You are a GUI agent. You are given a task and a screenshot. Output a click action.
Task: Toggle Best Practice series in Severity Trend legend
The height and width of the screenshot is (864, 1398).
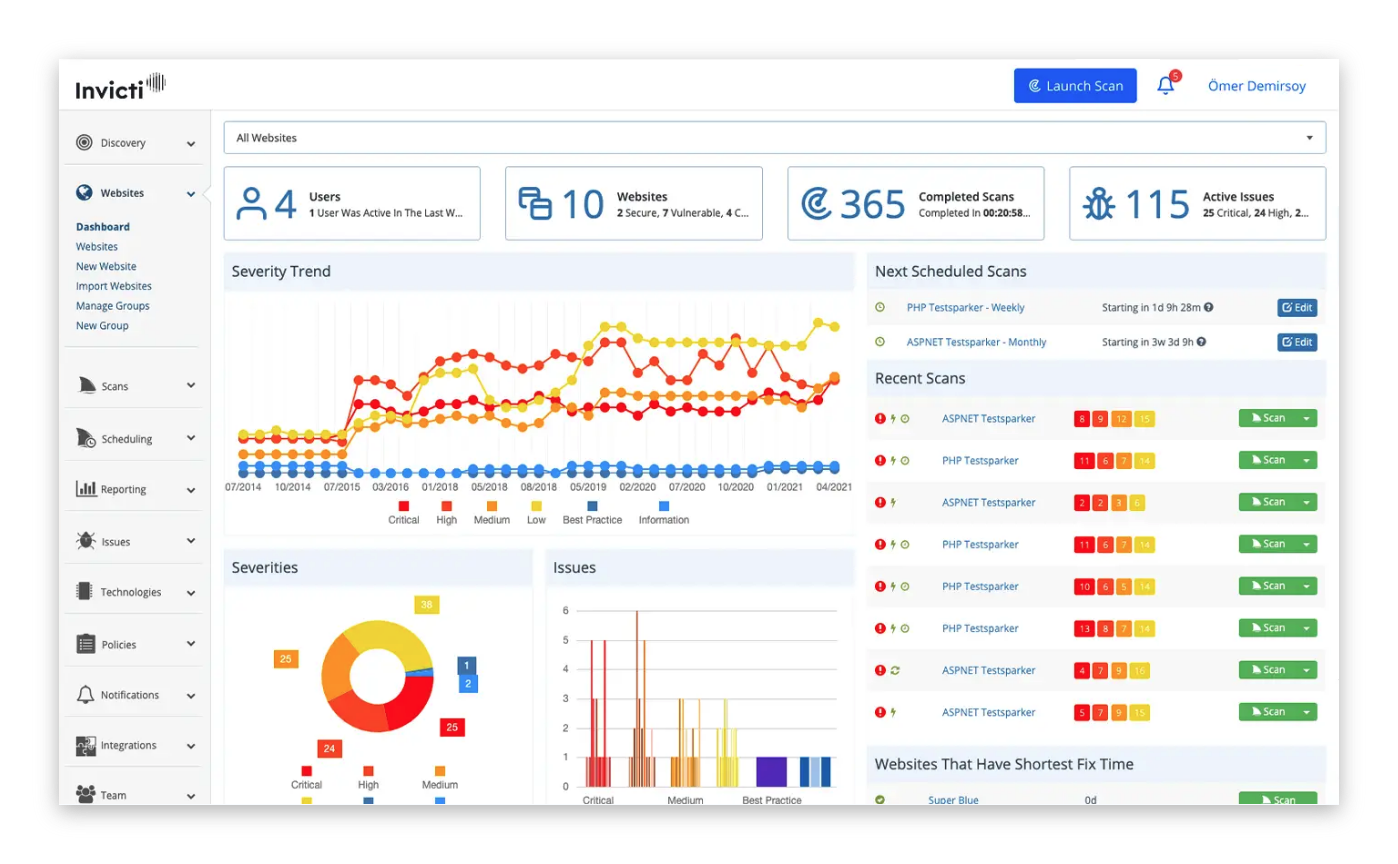[x=592, y=513]
